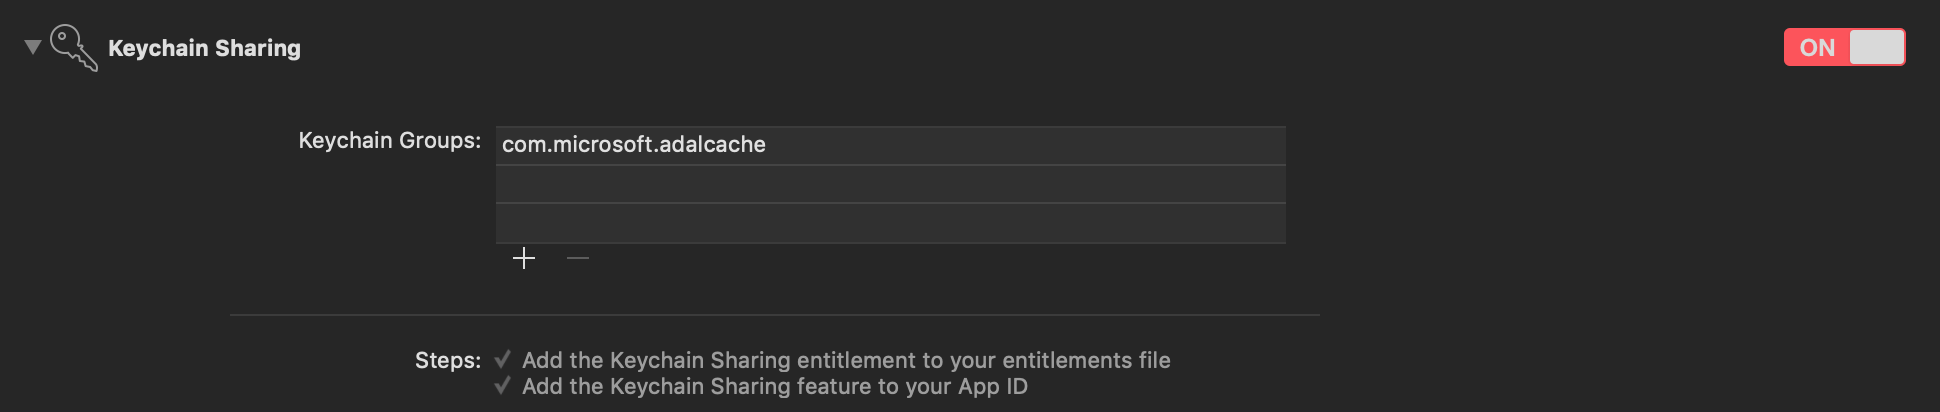Select the com.microsoft.adalcache keychain group entry
The width and height of the screenshot is (1940, 412).
tap(891, 145)
